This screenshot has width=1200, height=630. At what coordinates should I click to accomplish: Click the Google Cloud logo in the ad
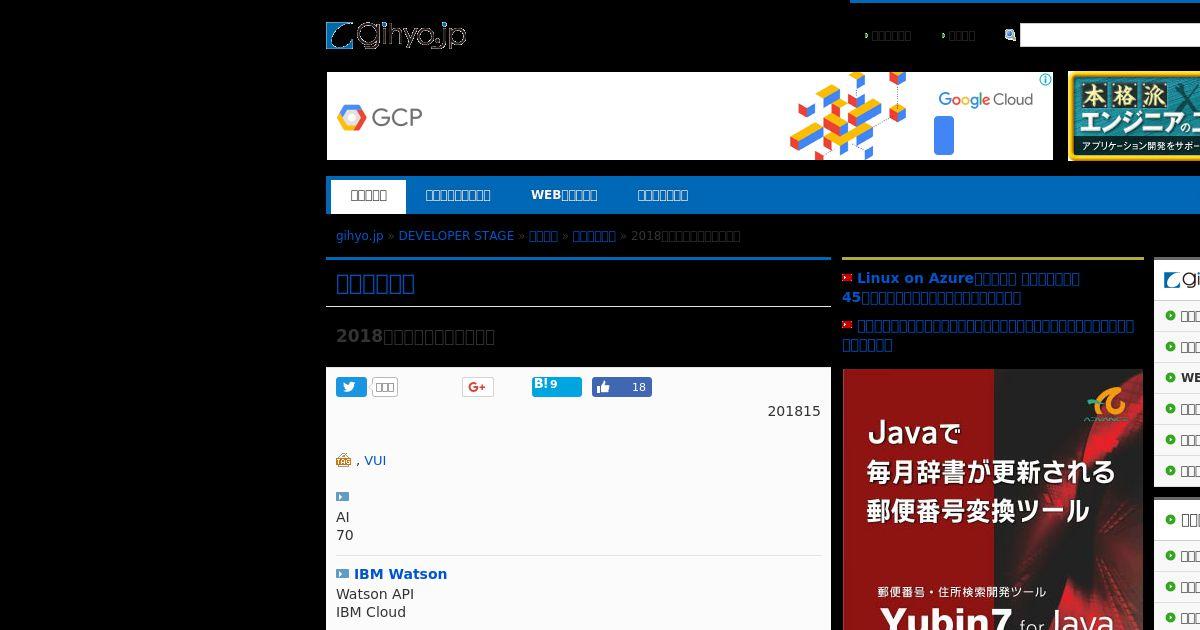coord(985,99)
